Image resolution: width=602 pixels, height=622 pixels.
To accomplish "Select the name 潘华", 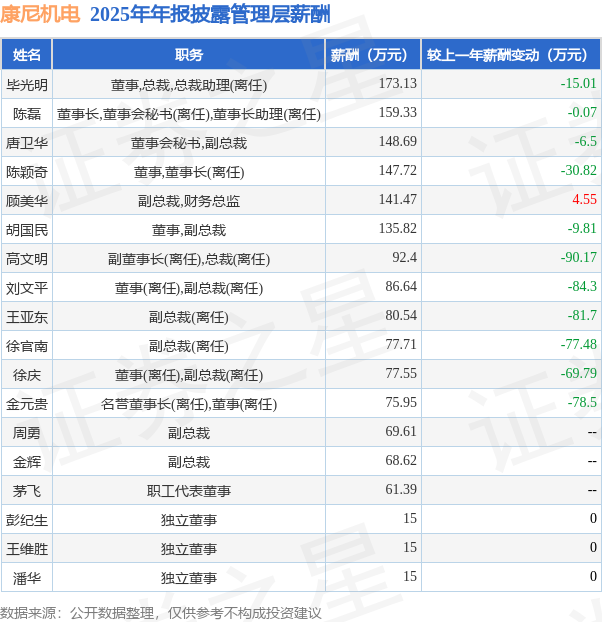I will (x=27, y=578).
